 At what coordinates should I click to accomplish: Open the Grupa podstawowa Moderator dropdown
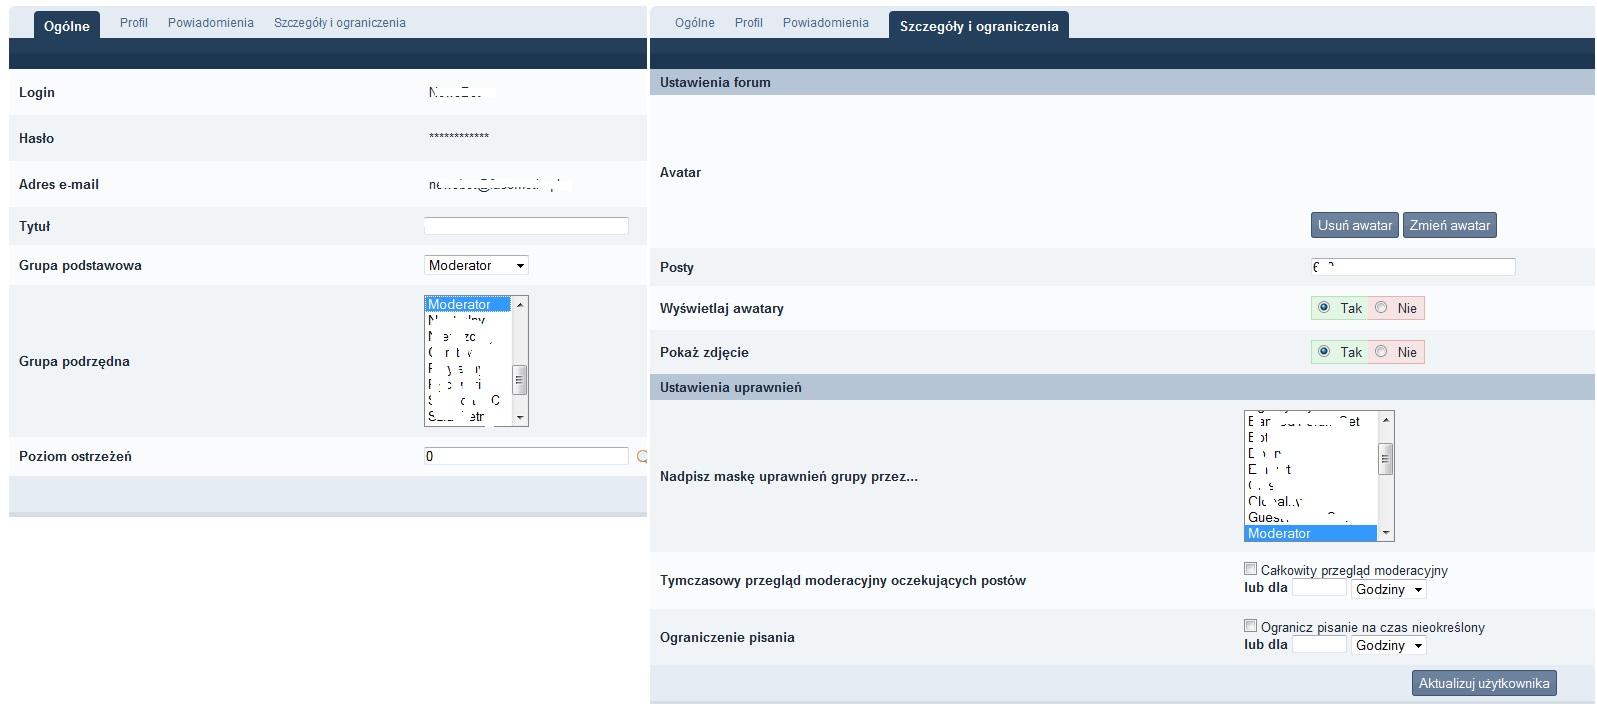point(476,265)
